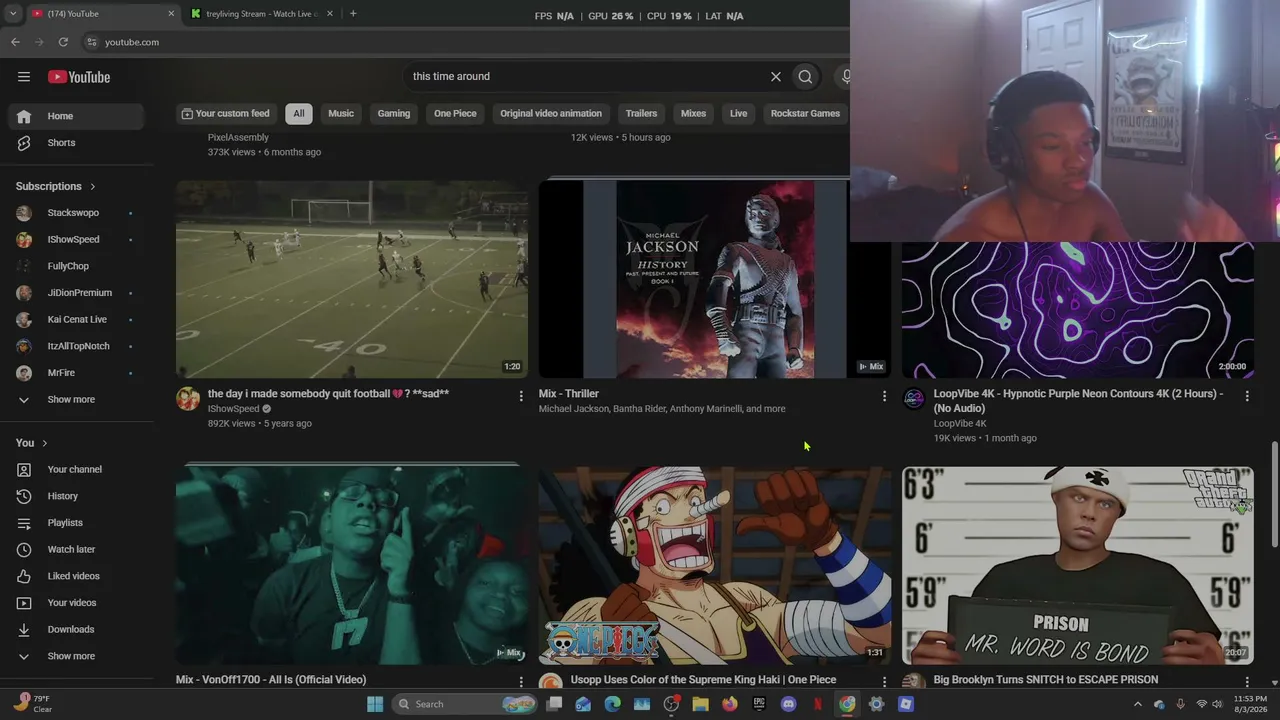Image resolution: width=1280 pixels, height=720 pixels.
Task: Open ItzAllTopNotch subscription channel
Action: point(76,346)
